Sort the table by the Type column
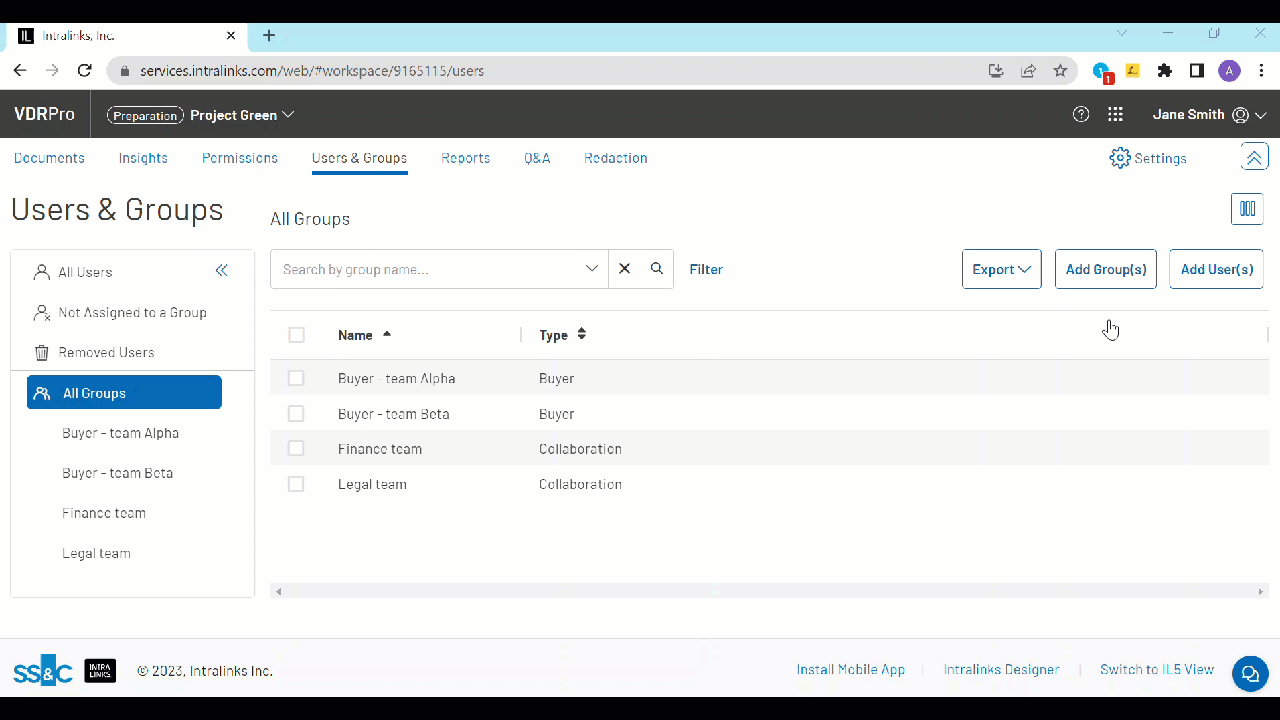The image size is (1280, 720). (x=562, y=335)
